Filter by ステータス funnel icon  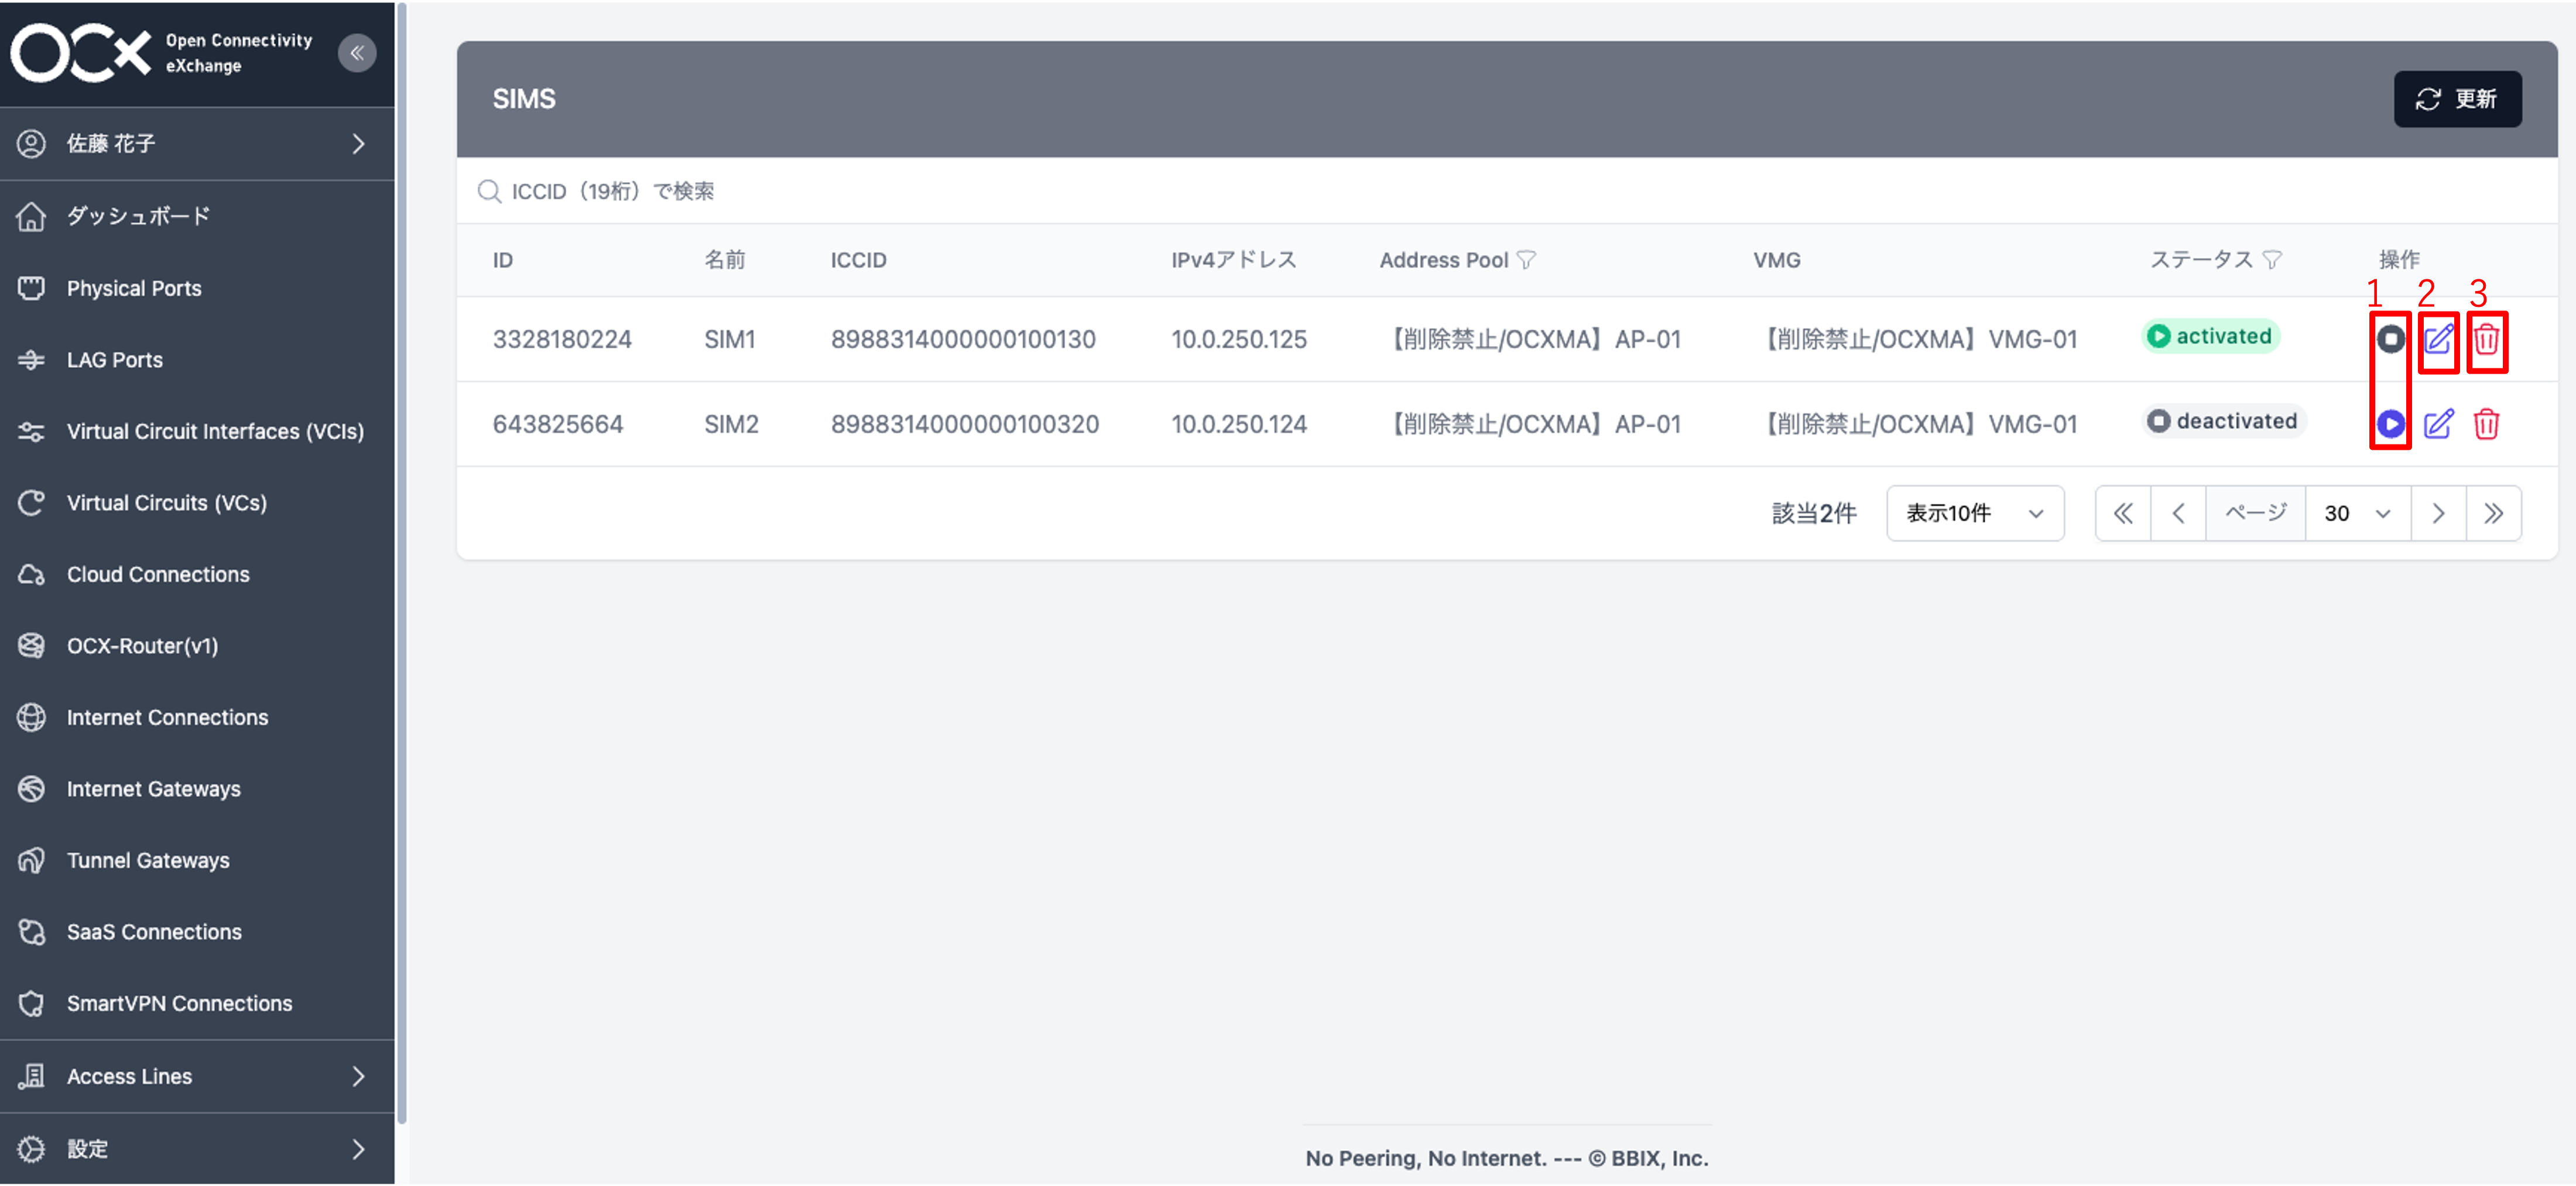pos(2272,260)
